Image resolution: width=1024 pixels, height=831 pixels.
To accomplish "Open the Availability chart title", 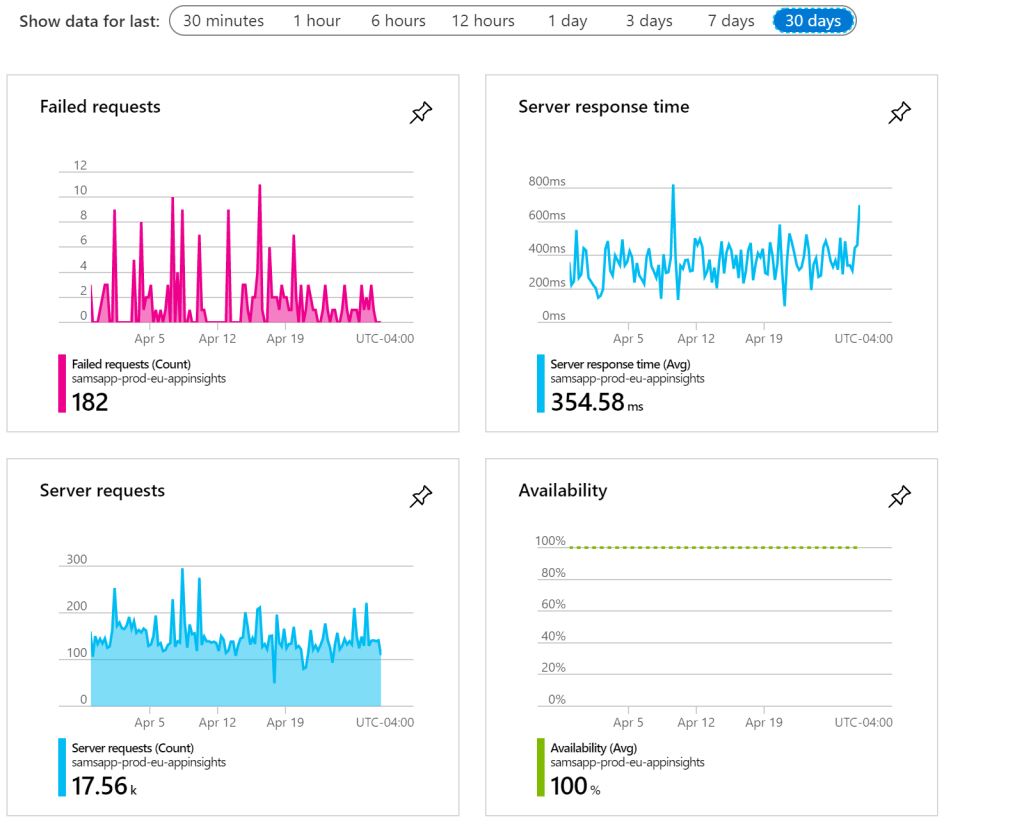I will (562, 491).
